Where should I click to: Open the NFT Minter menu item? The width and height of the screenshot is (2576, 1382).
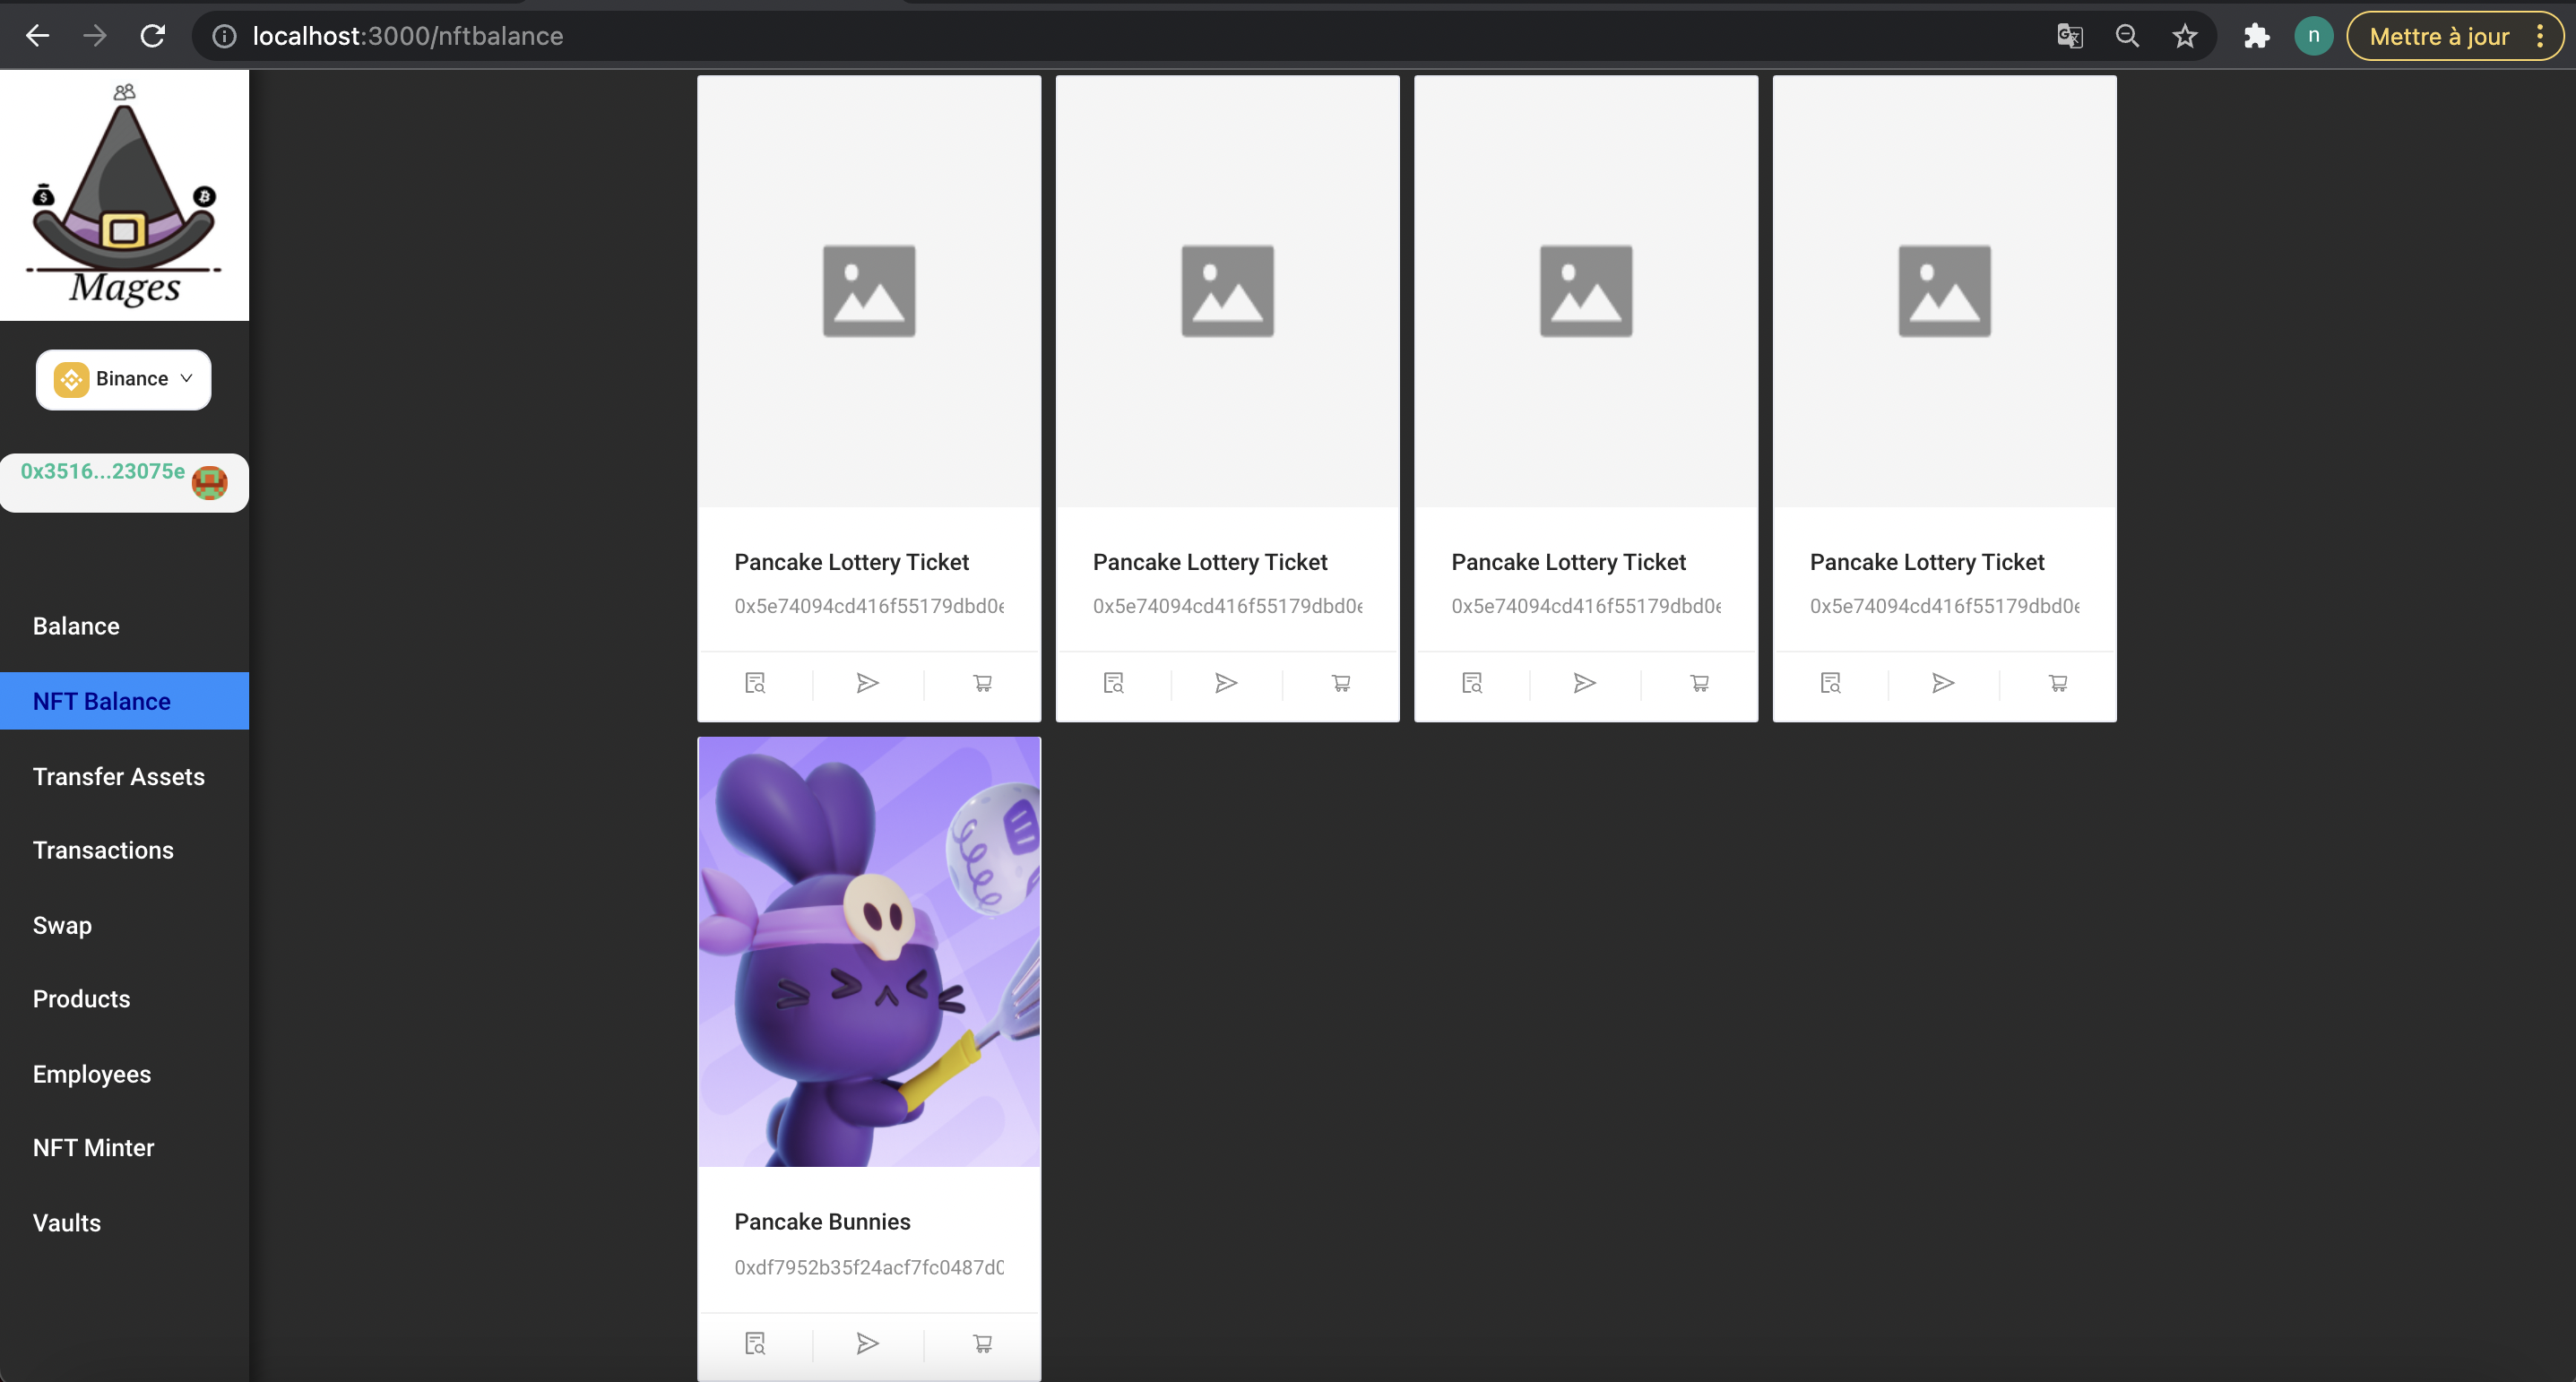coord(93,1147)
